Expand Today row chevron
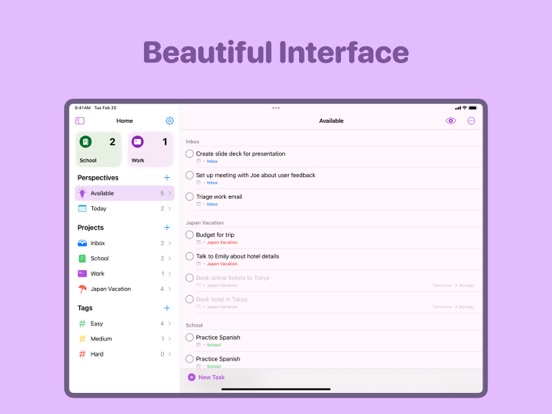This screenshot has height=414, width=552. click(x=170, y=208)
